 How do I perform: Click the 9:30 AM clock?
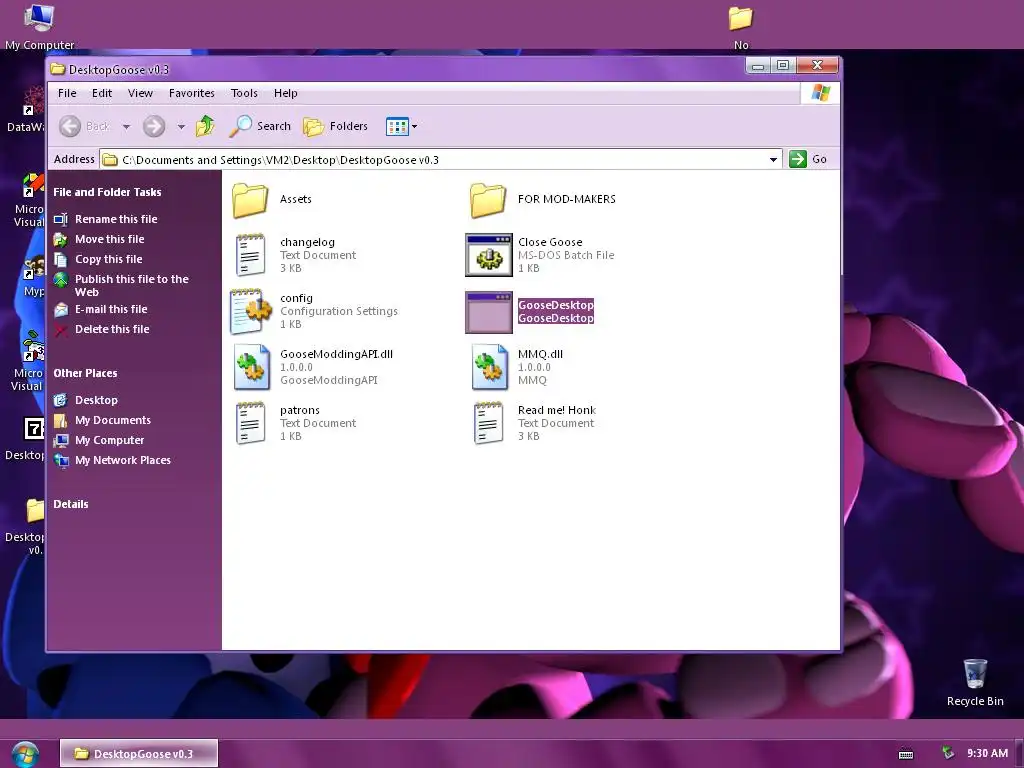click(x=987, y=753)
